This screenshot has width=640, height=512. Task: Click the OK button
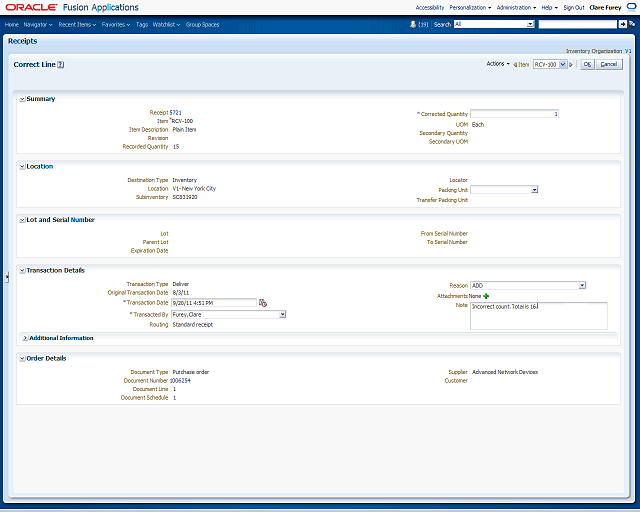[587, 64]
